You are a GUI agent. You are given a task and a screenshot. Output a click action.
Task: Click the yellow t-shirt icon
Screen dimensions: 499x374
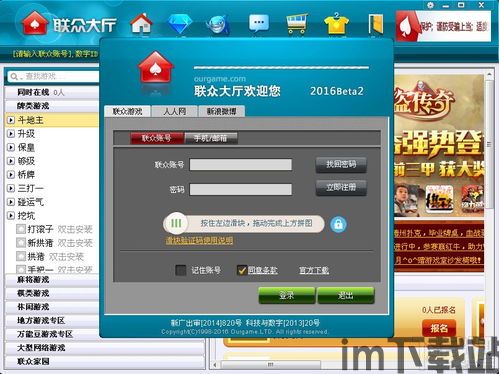pyautogui.click(x=336, y=23)
